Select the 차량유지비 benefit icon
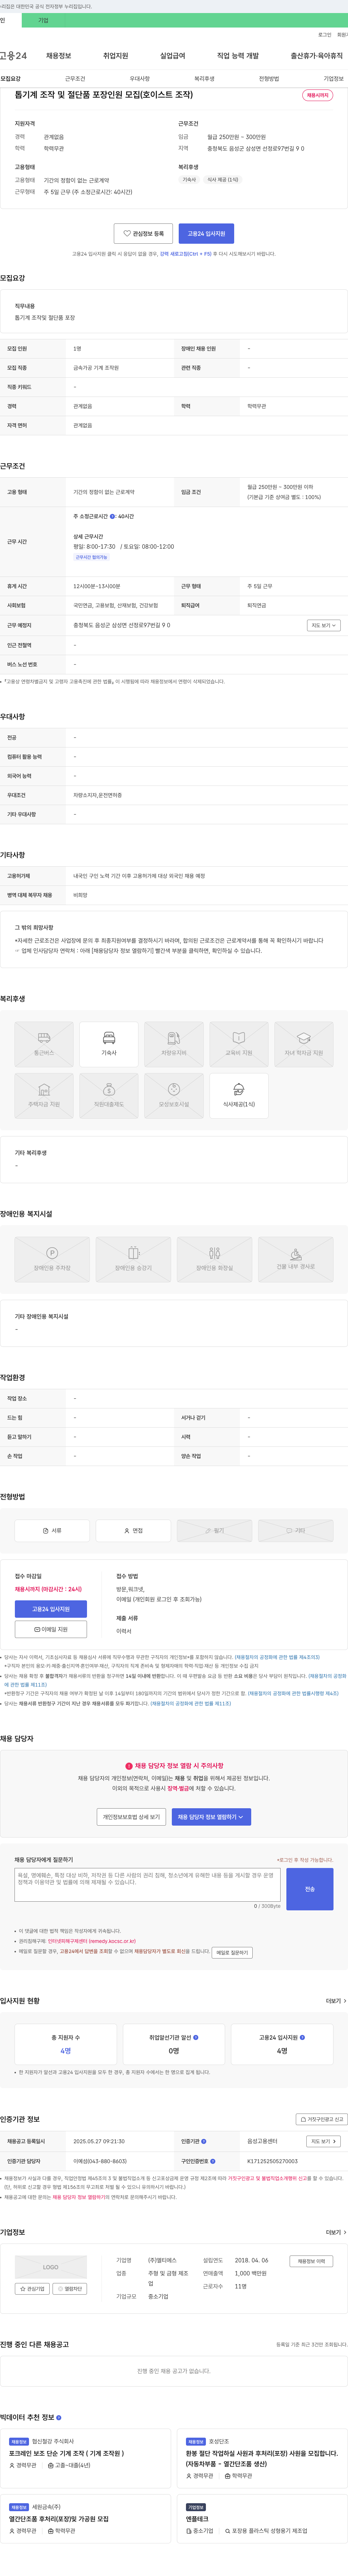 [x=174, y=1044]
